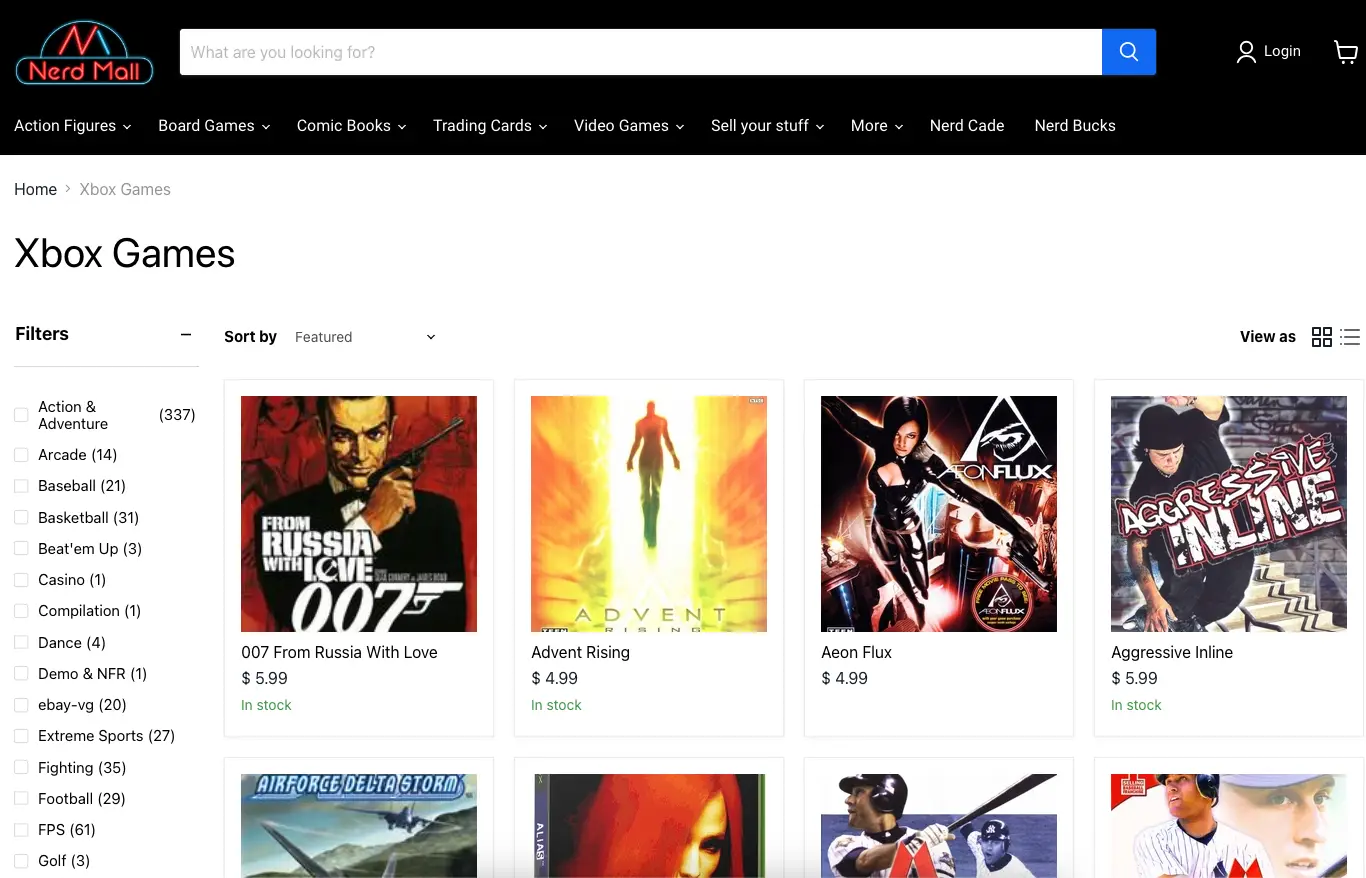Open the Advent Rising product title

[x=580, y=652]
